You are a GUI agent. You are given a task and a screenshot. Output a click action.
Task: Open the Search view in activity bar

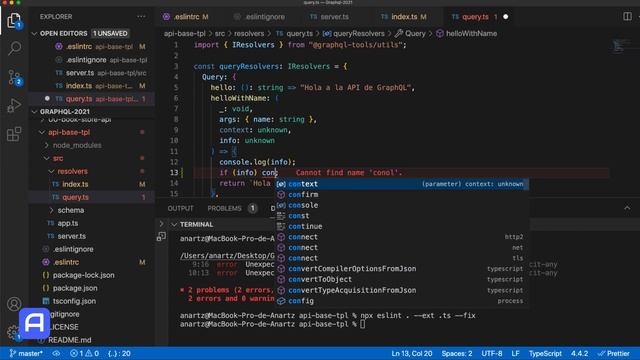(14, 48)
